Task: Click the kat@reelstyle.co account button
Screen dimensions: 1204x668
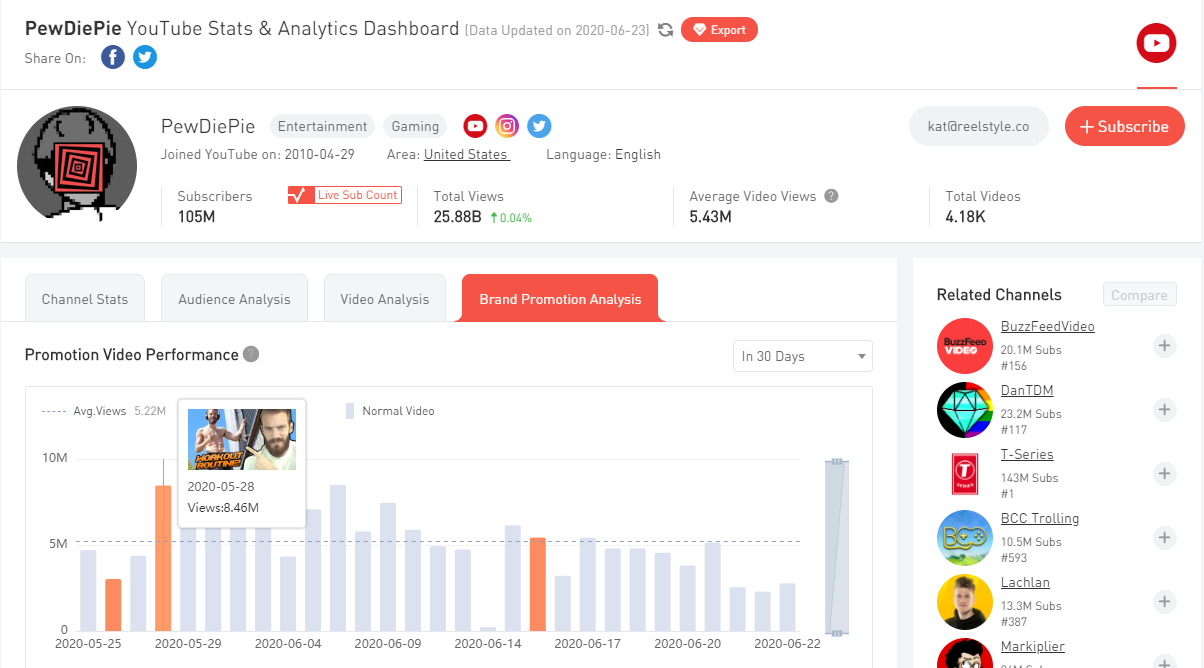Action: click(x=979, y=127)
